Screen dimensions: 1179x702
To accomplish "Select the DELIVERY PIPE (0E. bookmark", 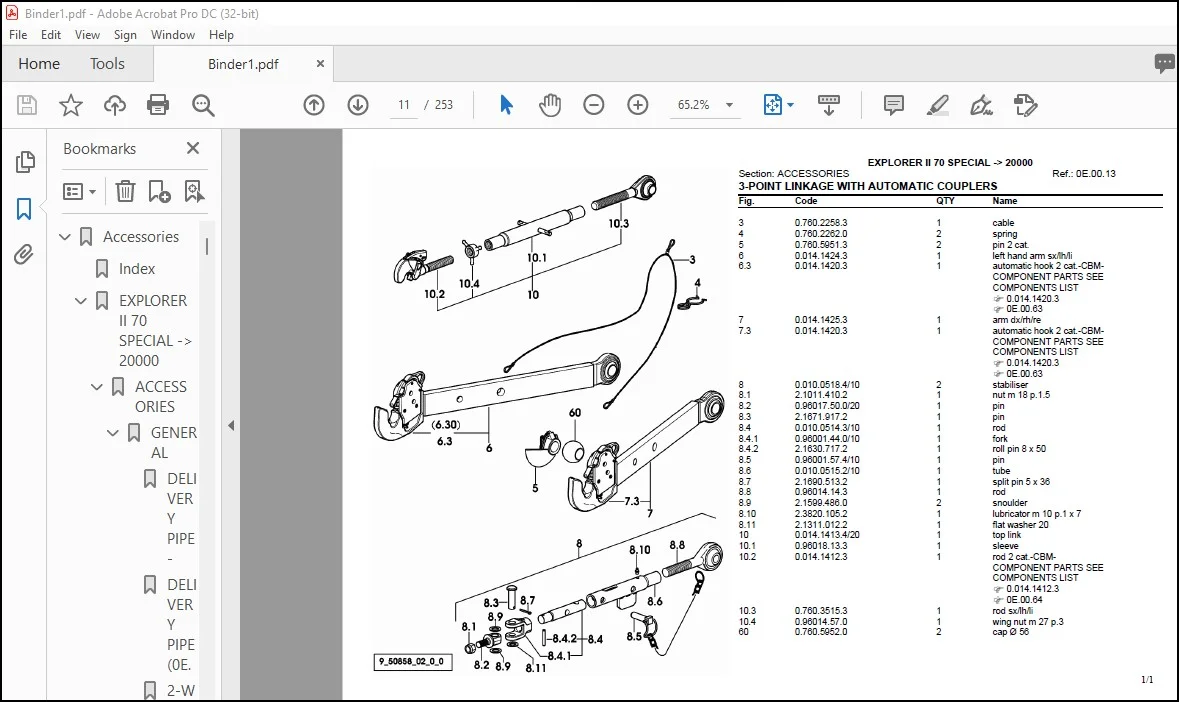I will [x=181, y=625].
